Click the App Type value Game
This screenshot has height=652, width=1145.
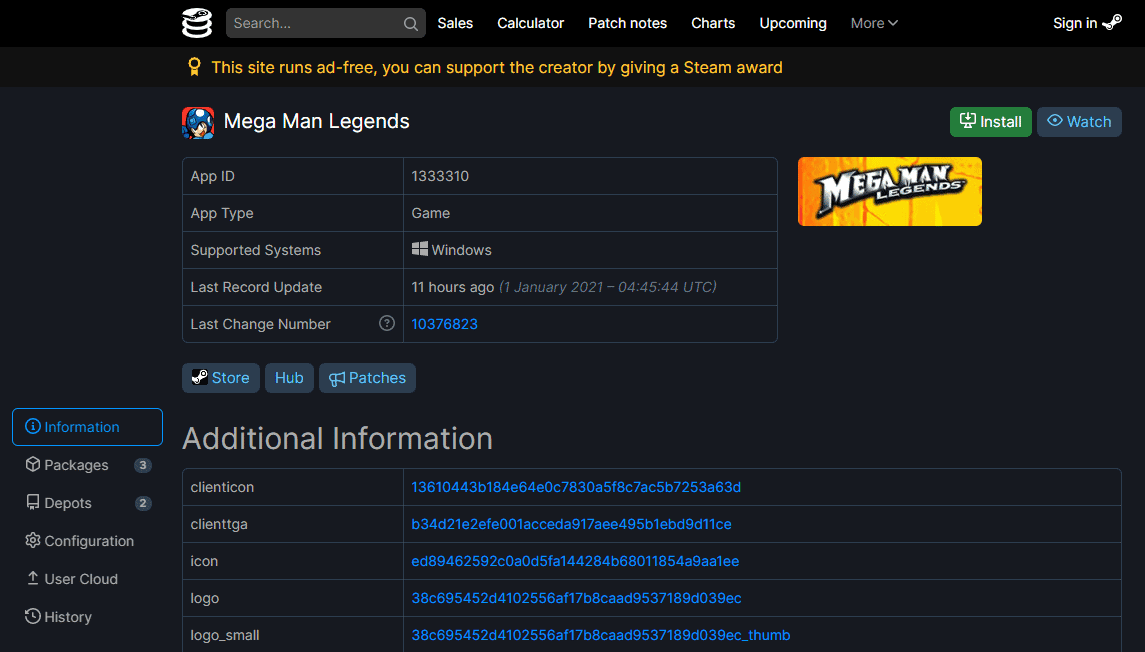430,213
